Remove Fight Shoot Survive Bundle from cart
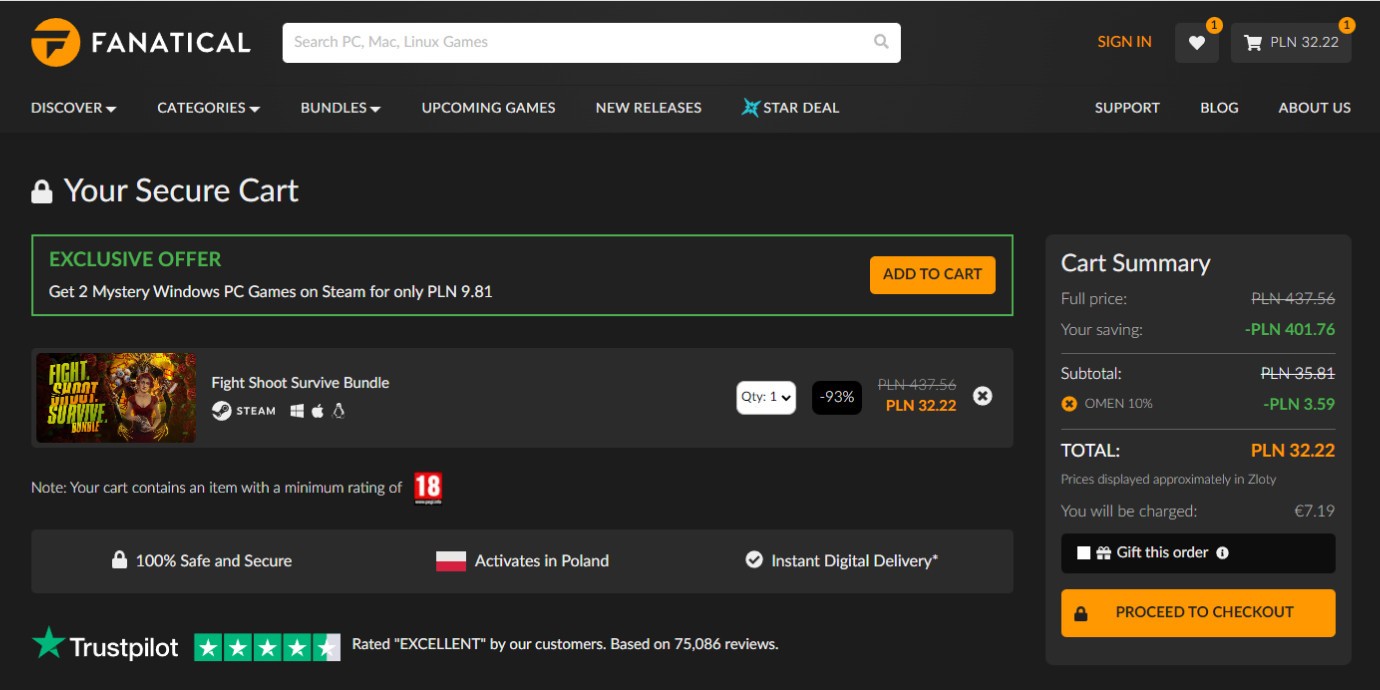Viewport: 1380px width, 690px height. (983, 396)
